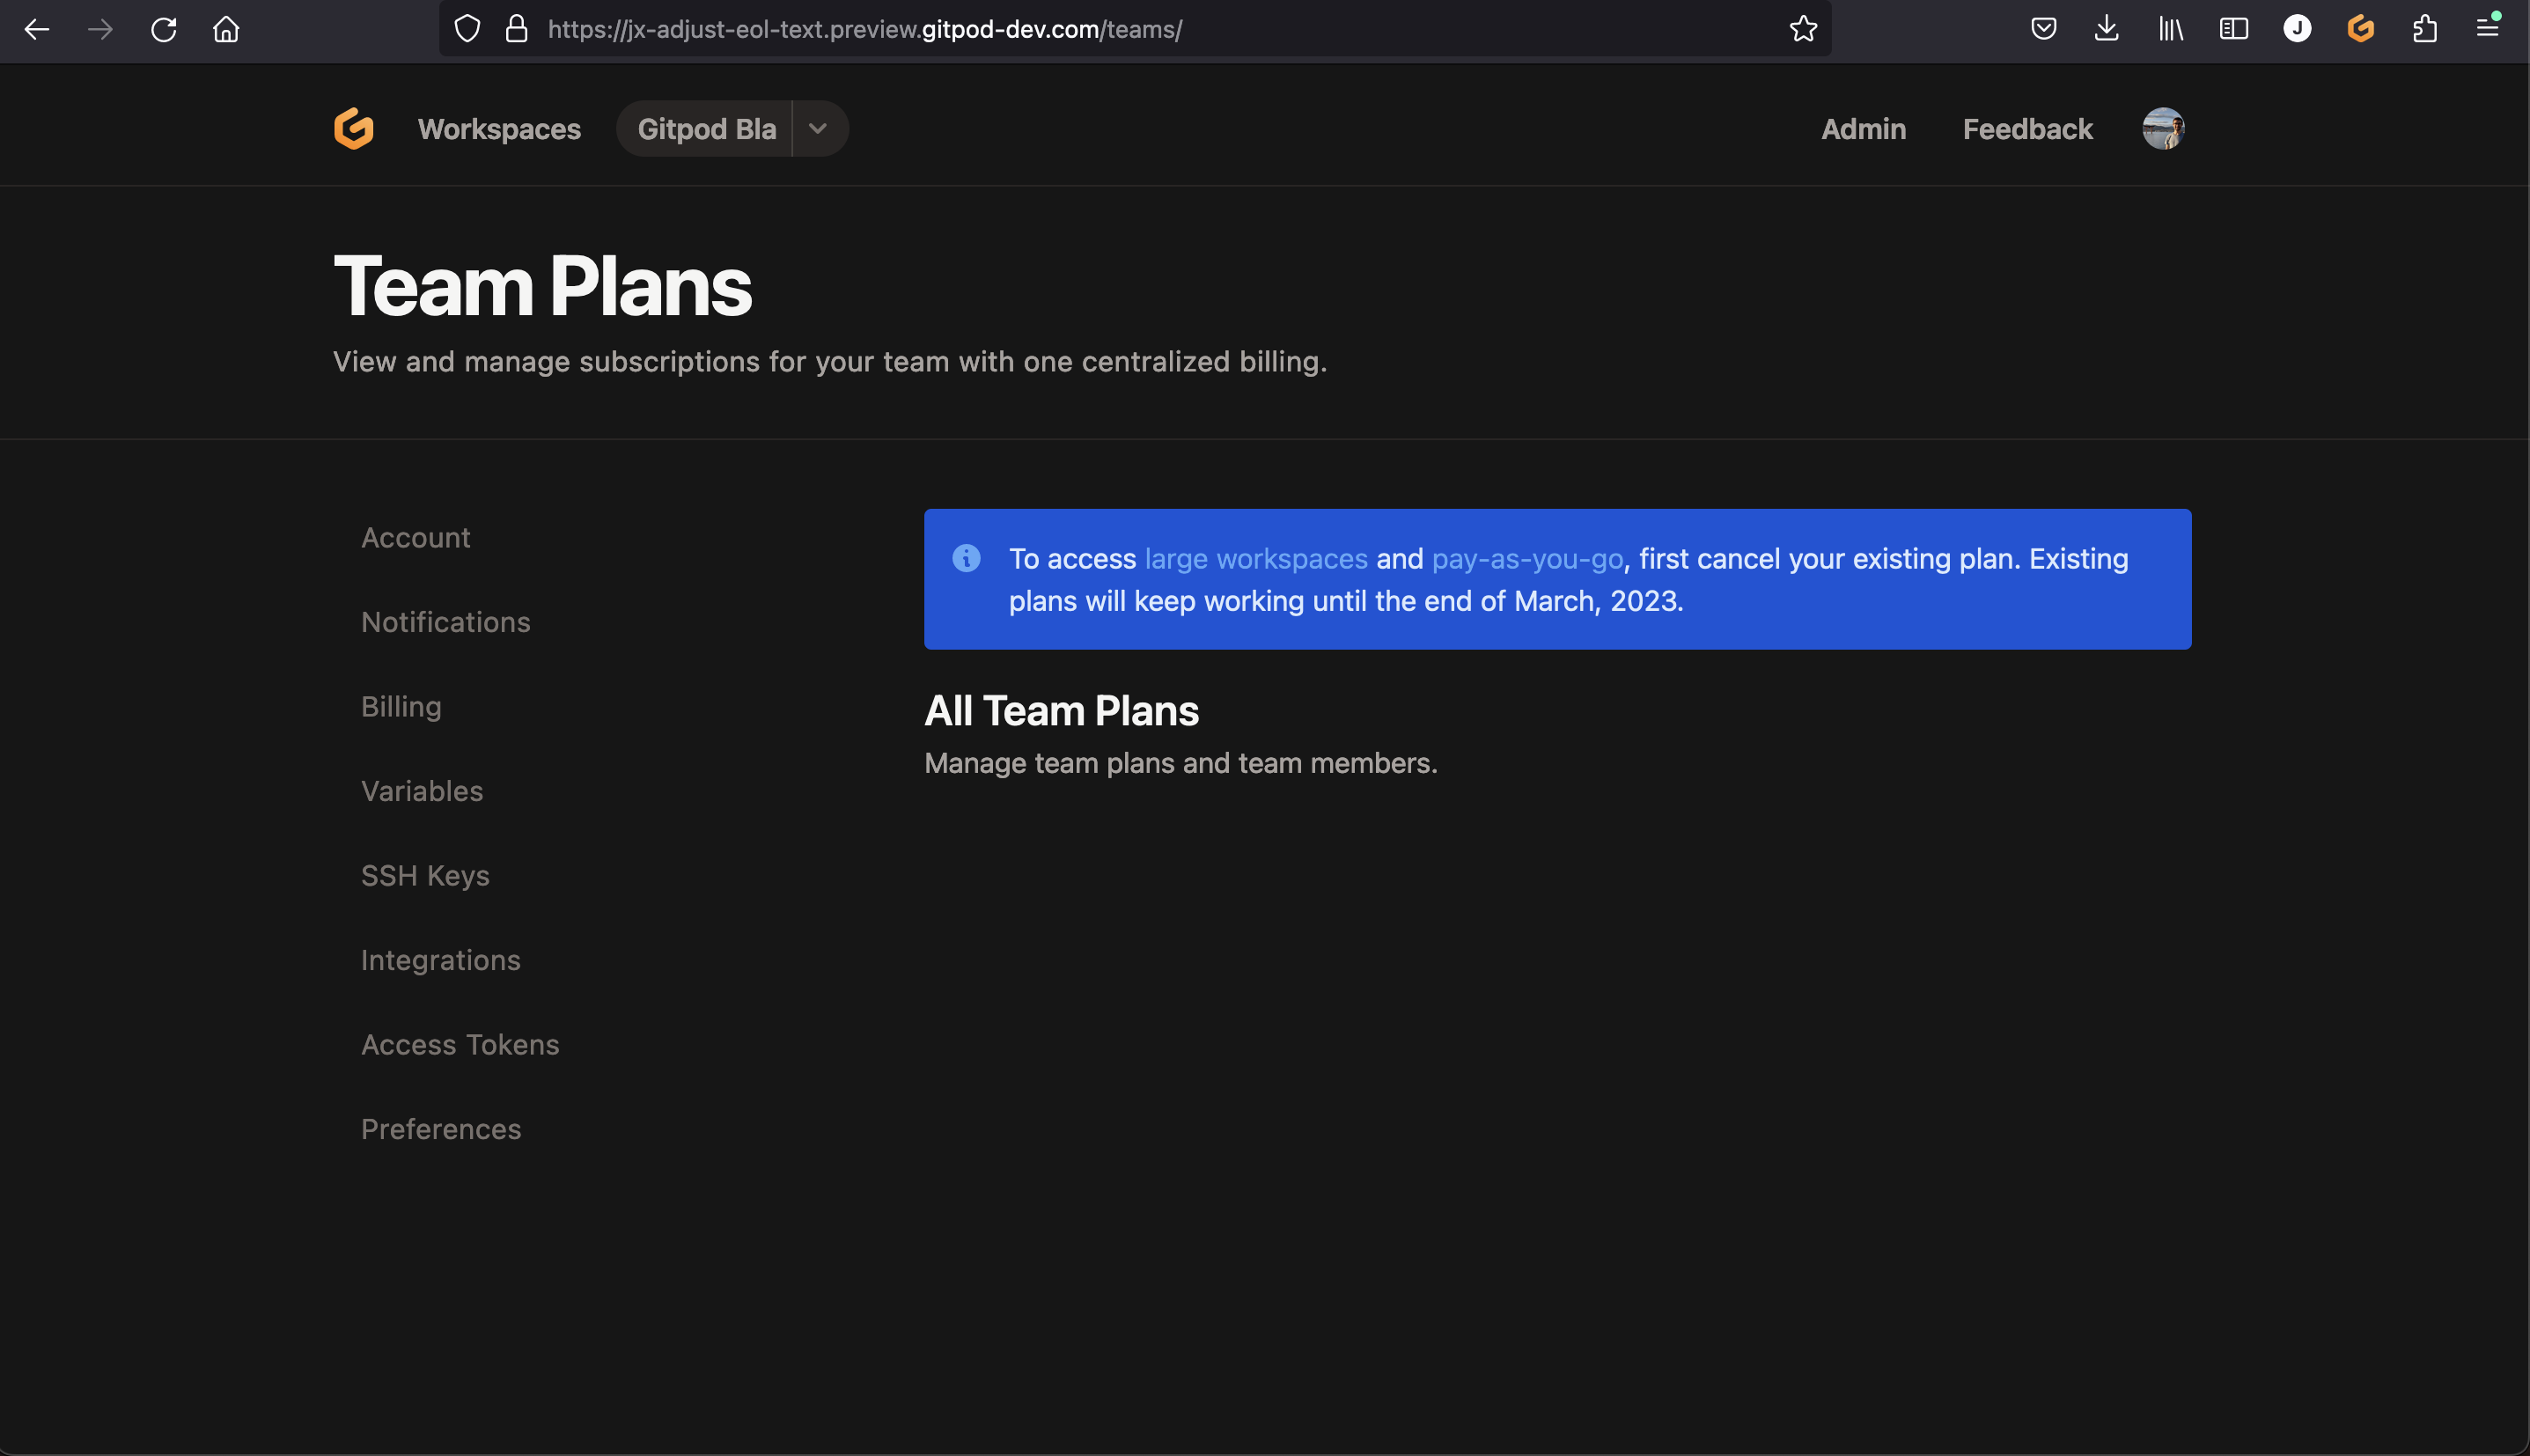Click the URL address bar field
This screenshot has width=2530, height=1456.
coord(1135,29)
